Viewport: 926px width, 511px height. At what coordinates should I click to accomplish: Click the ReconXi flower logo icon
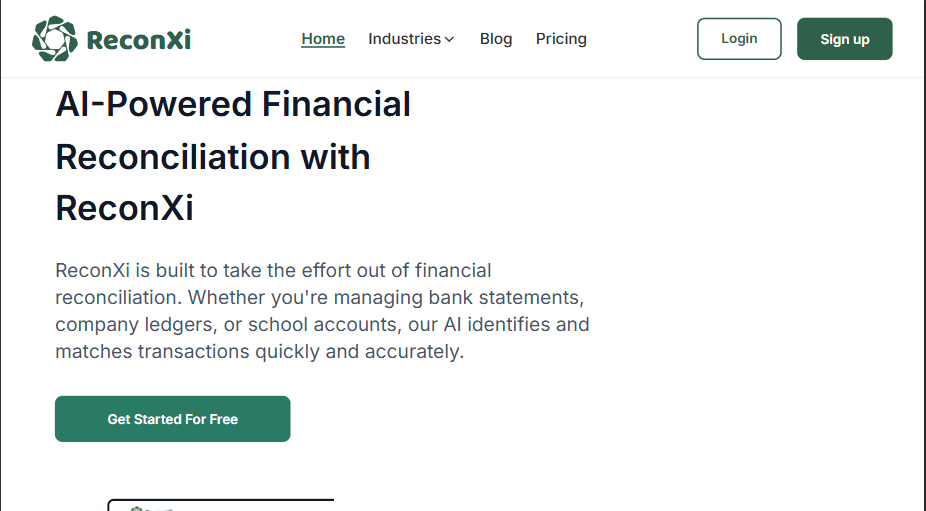[x=54, y=39]
